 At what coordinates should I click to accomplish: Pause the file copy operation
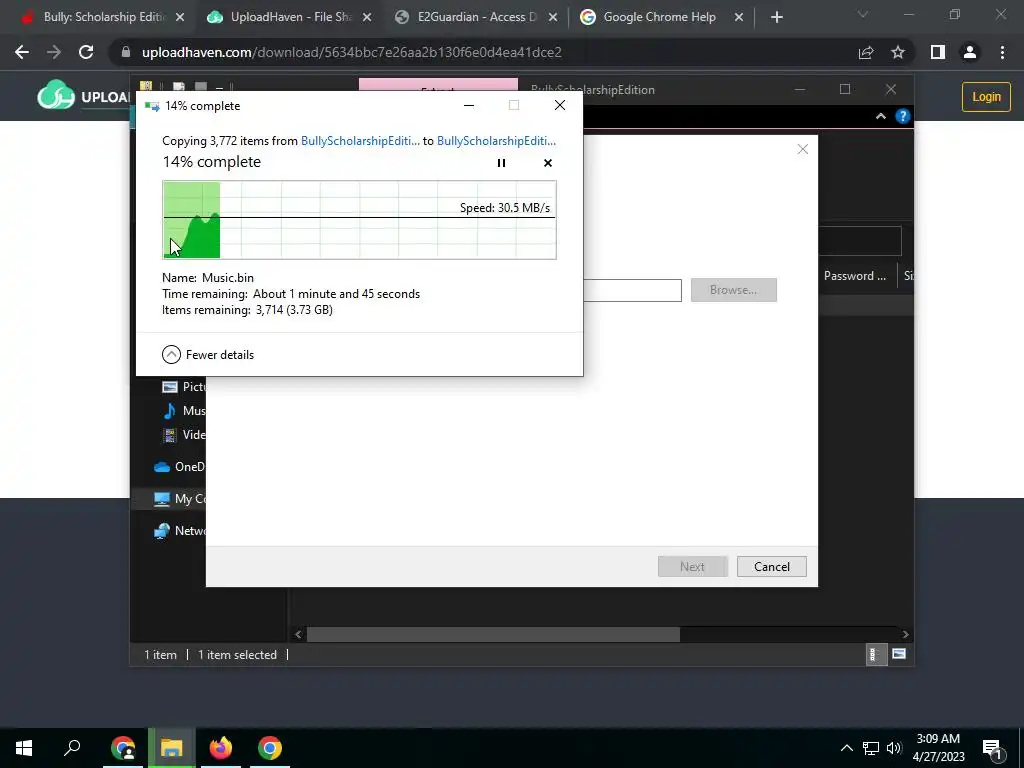(x=501, y=163)
